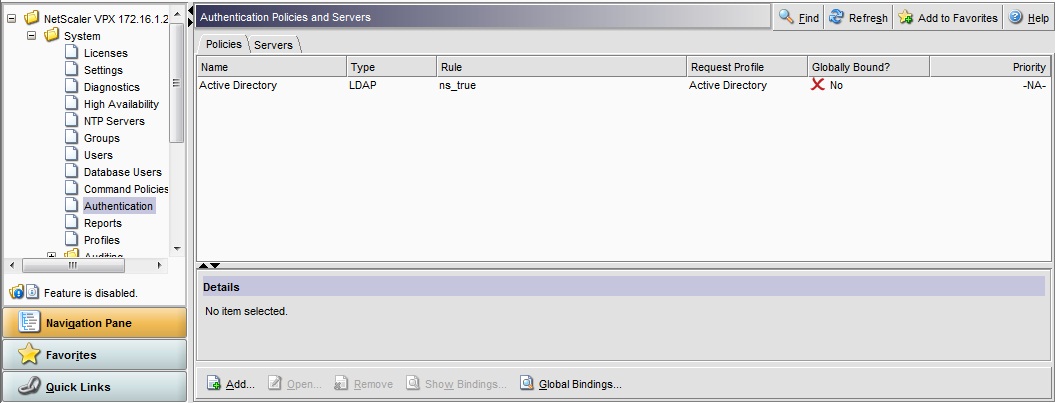Viewport: 1055px width, 403px height.
Task: Open the Navigation Pane section
Action: click(x=94, y=322)
